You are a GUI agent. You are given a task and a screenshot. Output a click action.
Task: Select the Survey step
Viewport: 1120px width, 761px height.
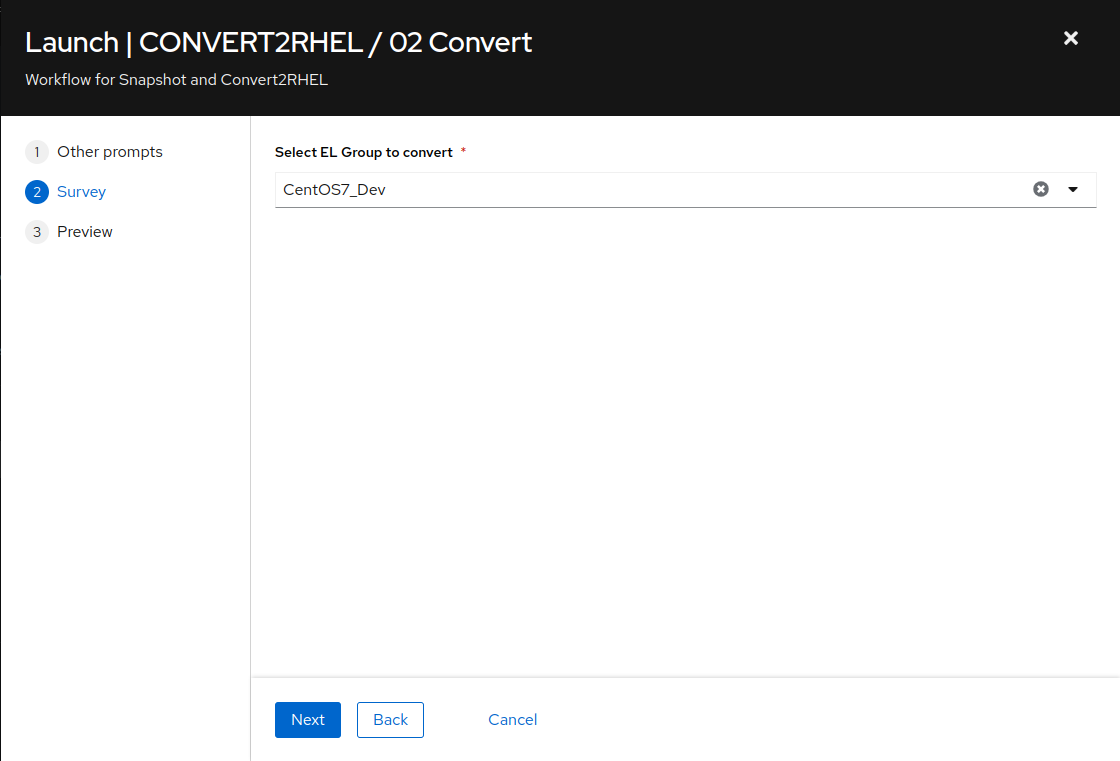tap(66, 192)
